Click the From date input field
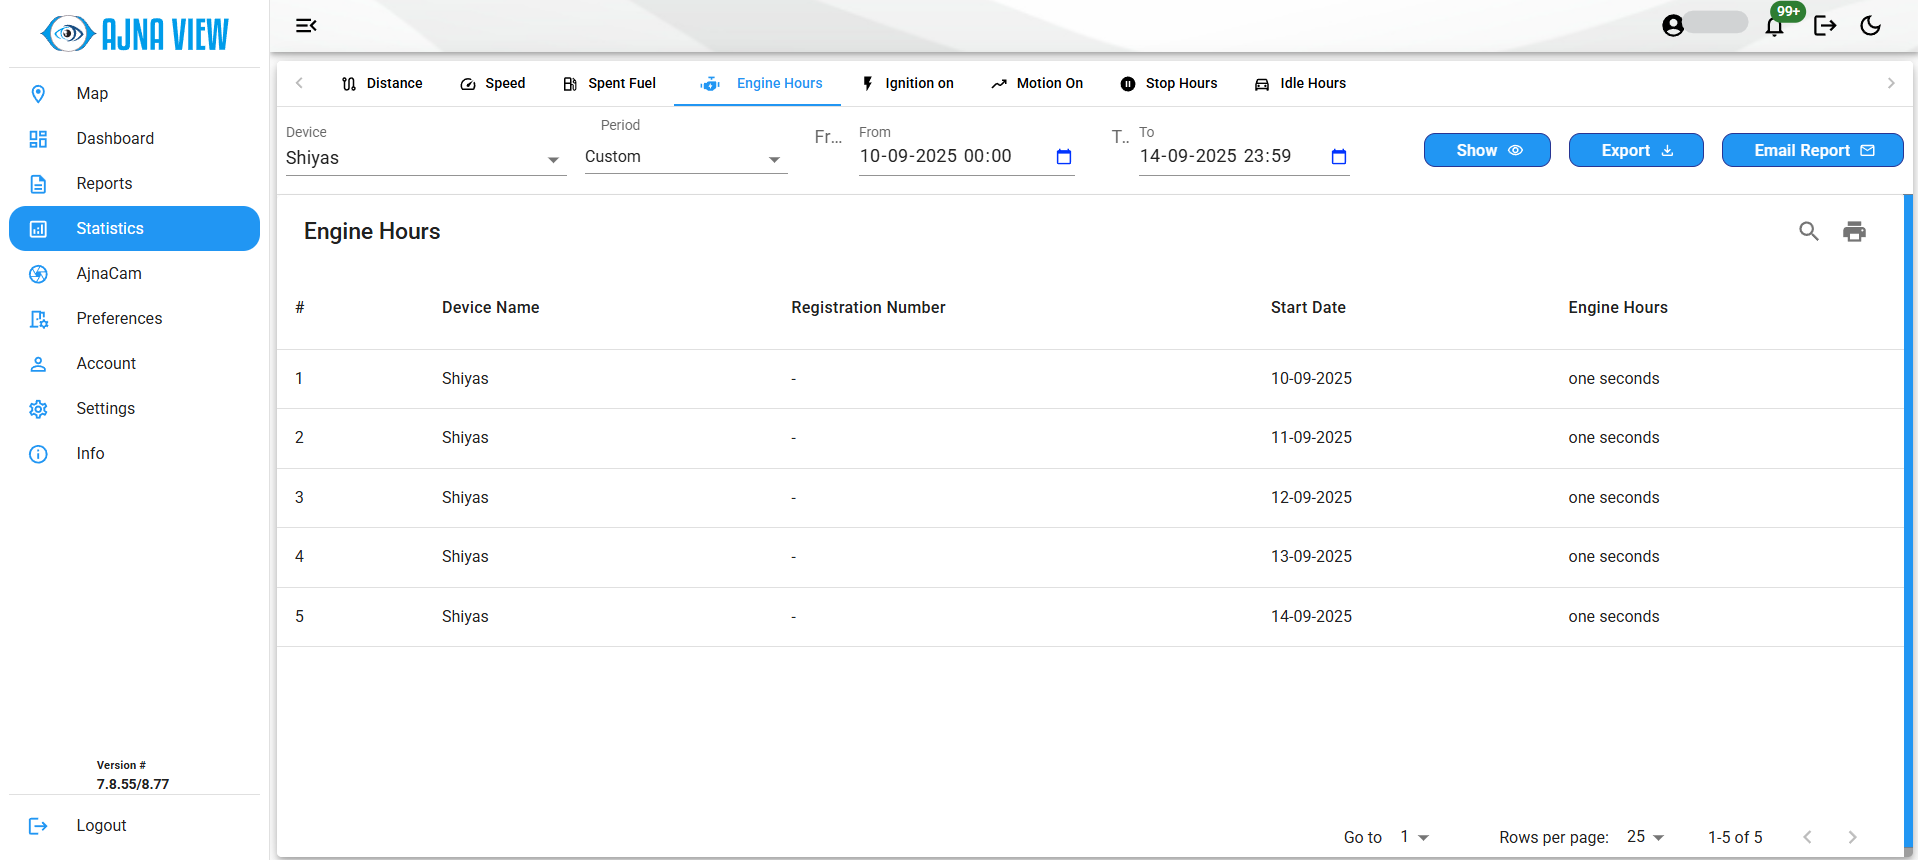Image resolution: width=1918 pixels, height=860 pixels. (x=950, y=157)
